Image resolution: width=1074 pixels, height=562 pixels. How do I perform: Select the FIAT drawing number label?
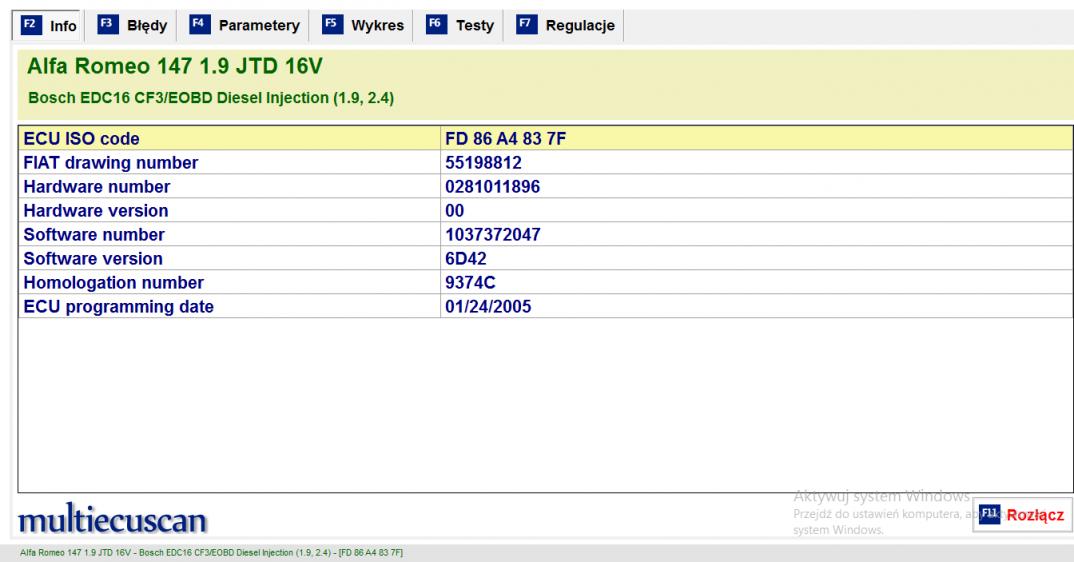(x=110, y=162)
